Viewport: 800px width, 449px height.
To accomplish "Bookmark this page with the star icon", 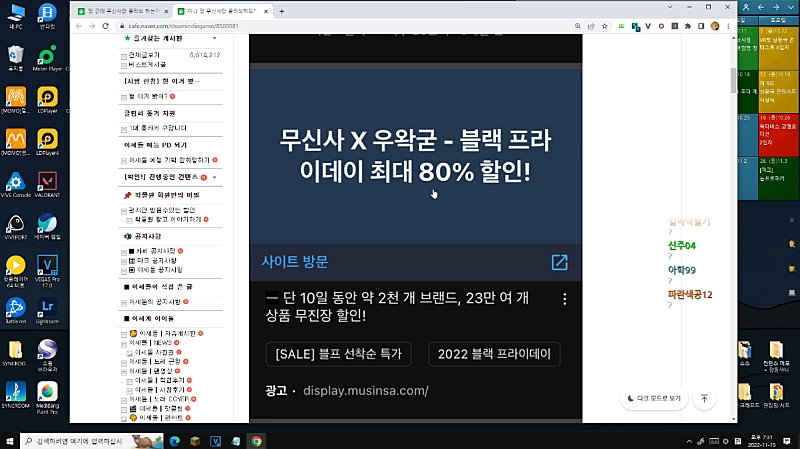I will click(605, 26).
